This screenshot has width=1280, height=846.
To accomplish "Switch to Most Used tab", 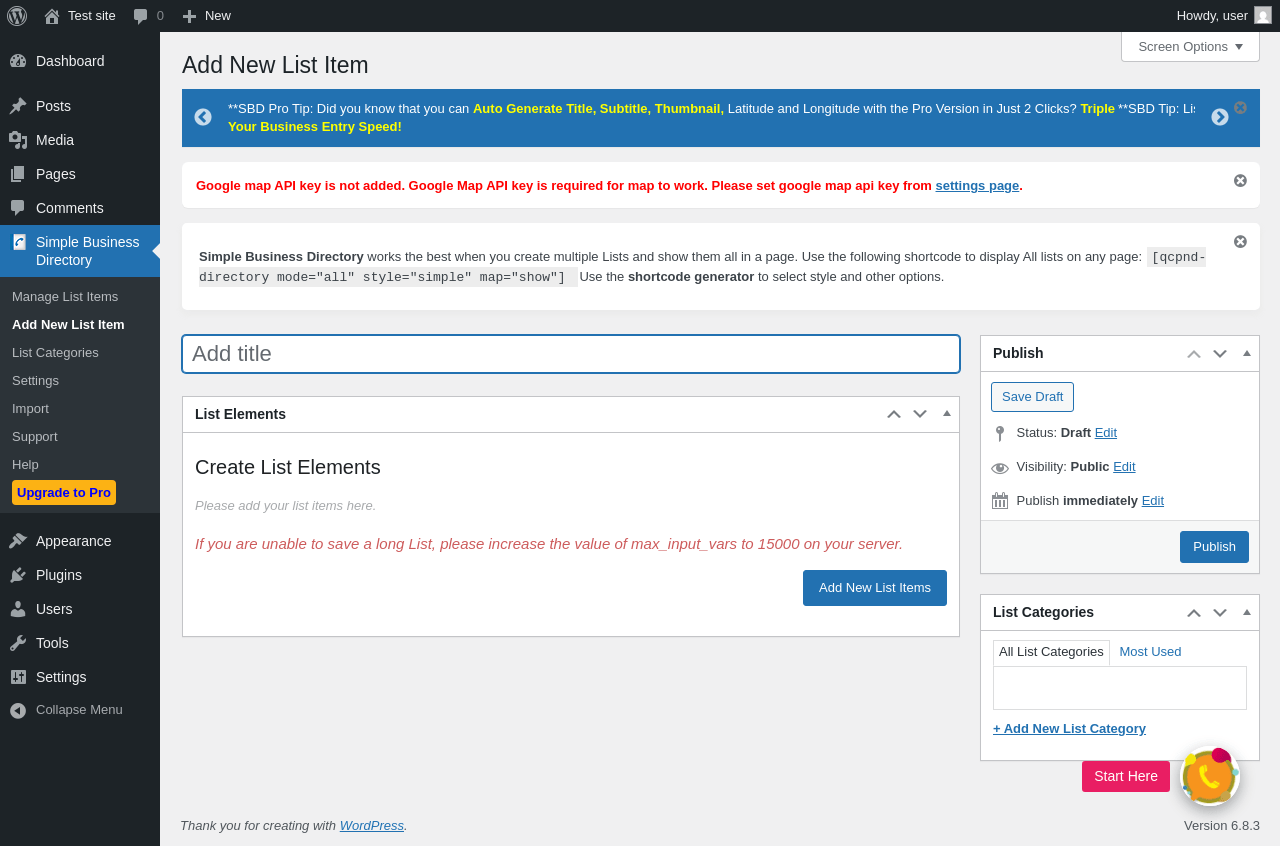I will click(1150, 652).
